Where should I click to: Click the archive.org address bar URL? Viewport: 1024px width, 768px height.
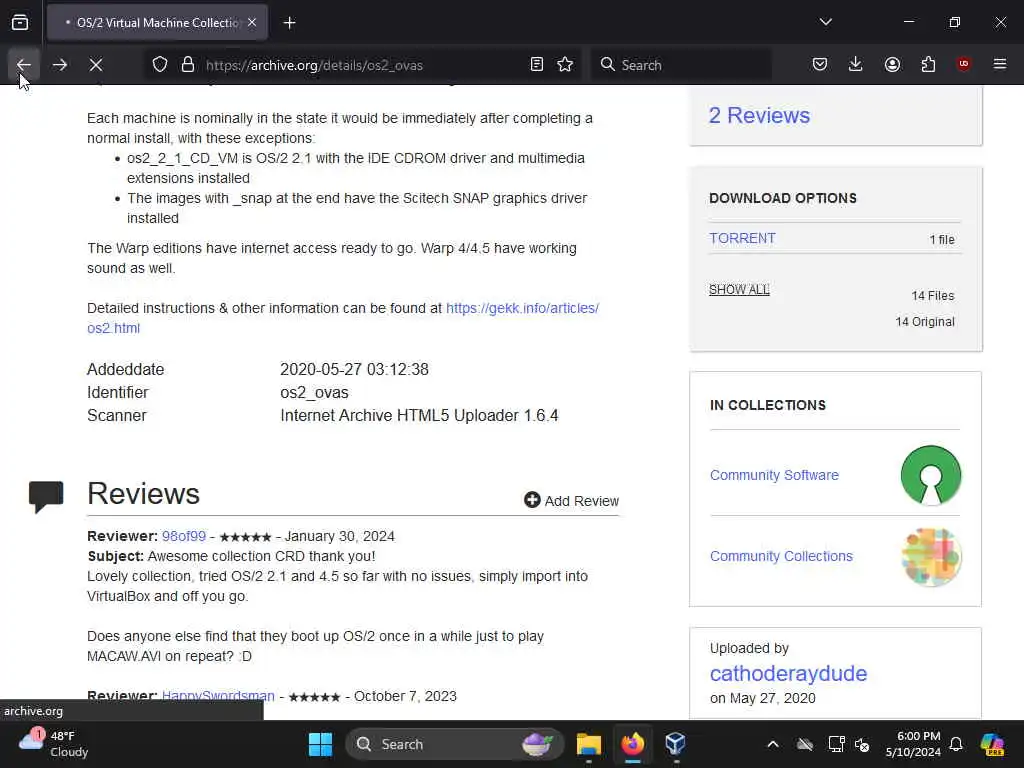(314, 65)
